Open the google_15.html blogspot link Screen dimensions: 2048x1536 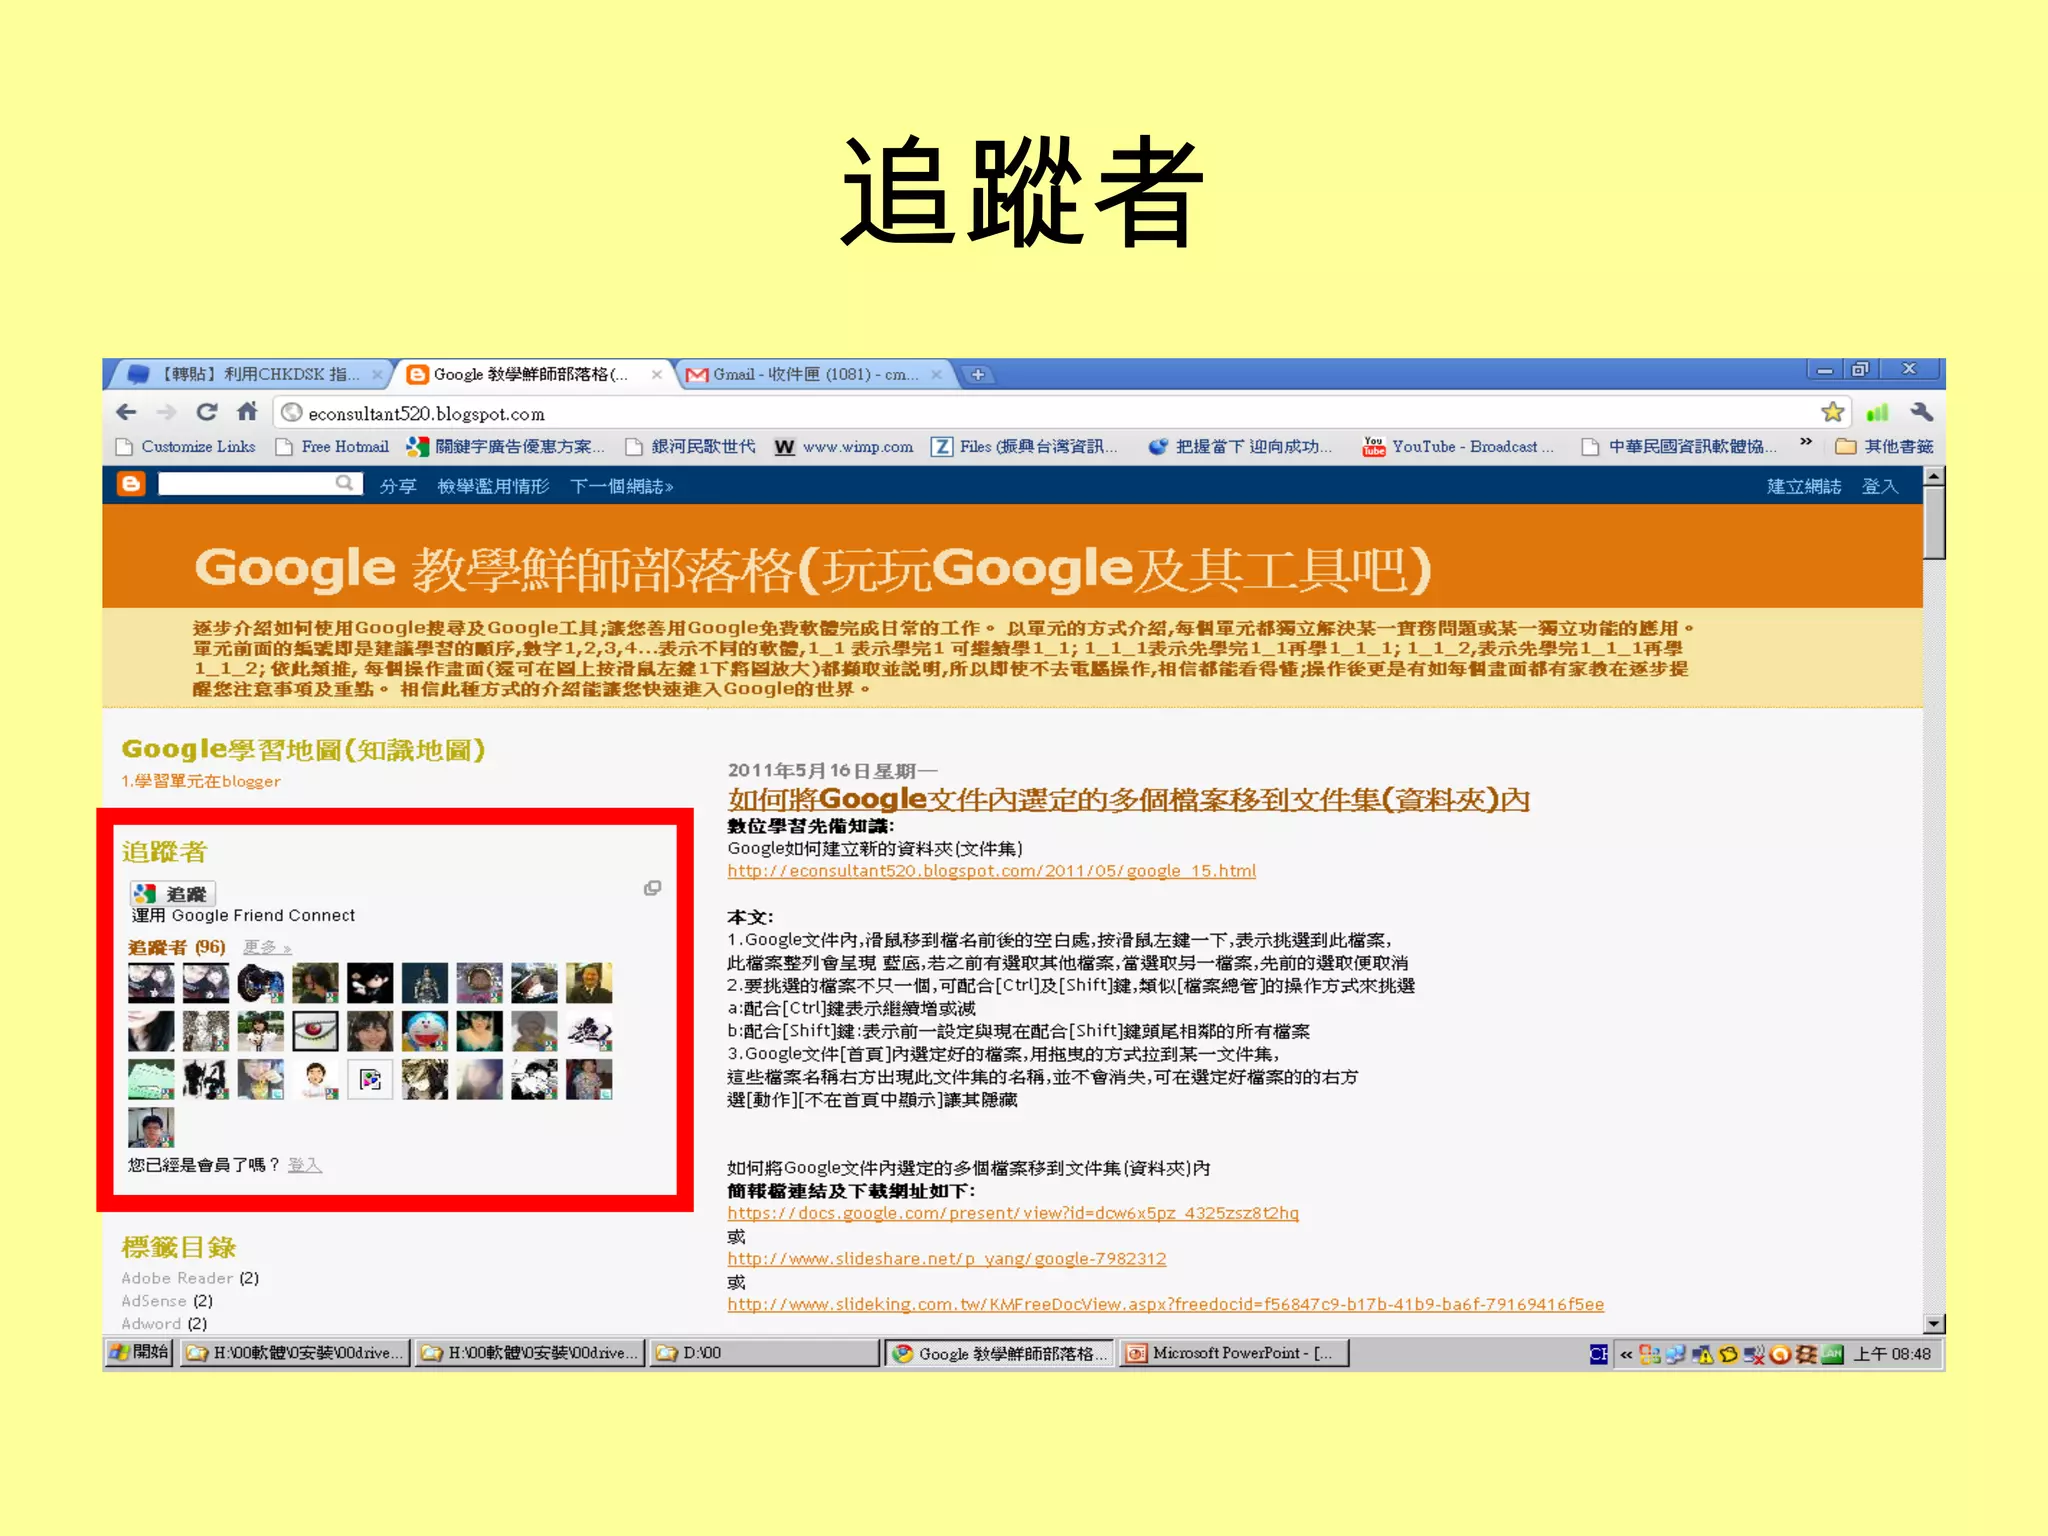click(x=991, y=871)
